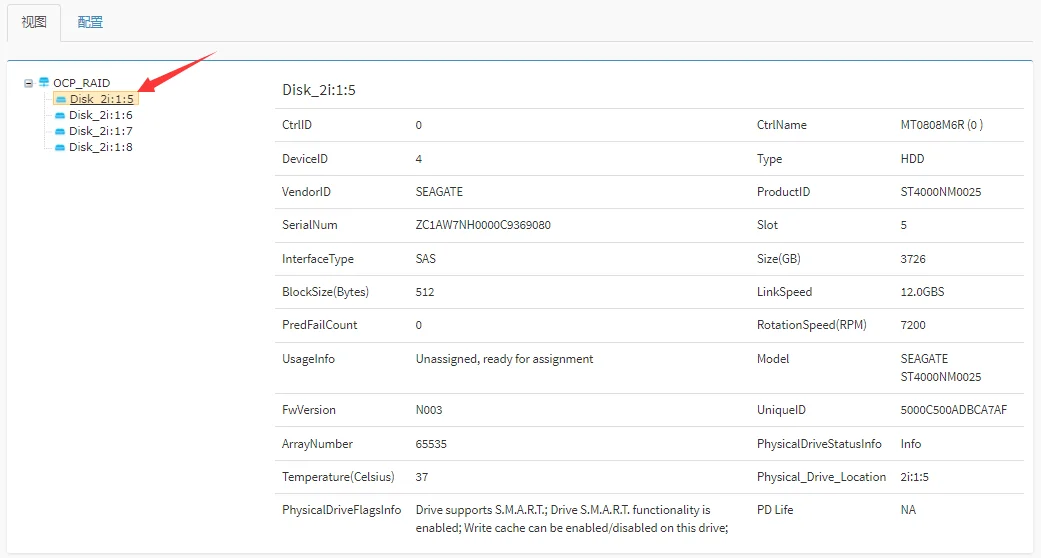Click the PredFailCount label
The width and height of the screenshot is (1041, 558).
coord(319,326)
